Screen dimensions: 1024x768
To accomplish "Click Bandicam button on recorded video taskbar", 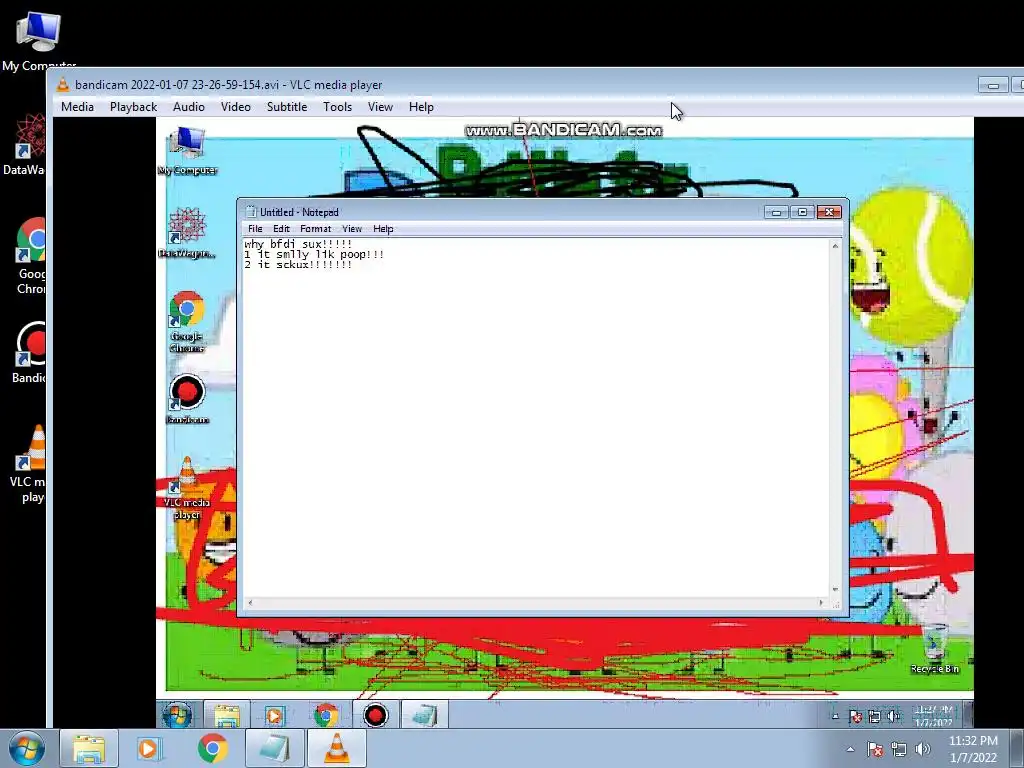I will 376,715.
